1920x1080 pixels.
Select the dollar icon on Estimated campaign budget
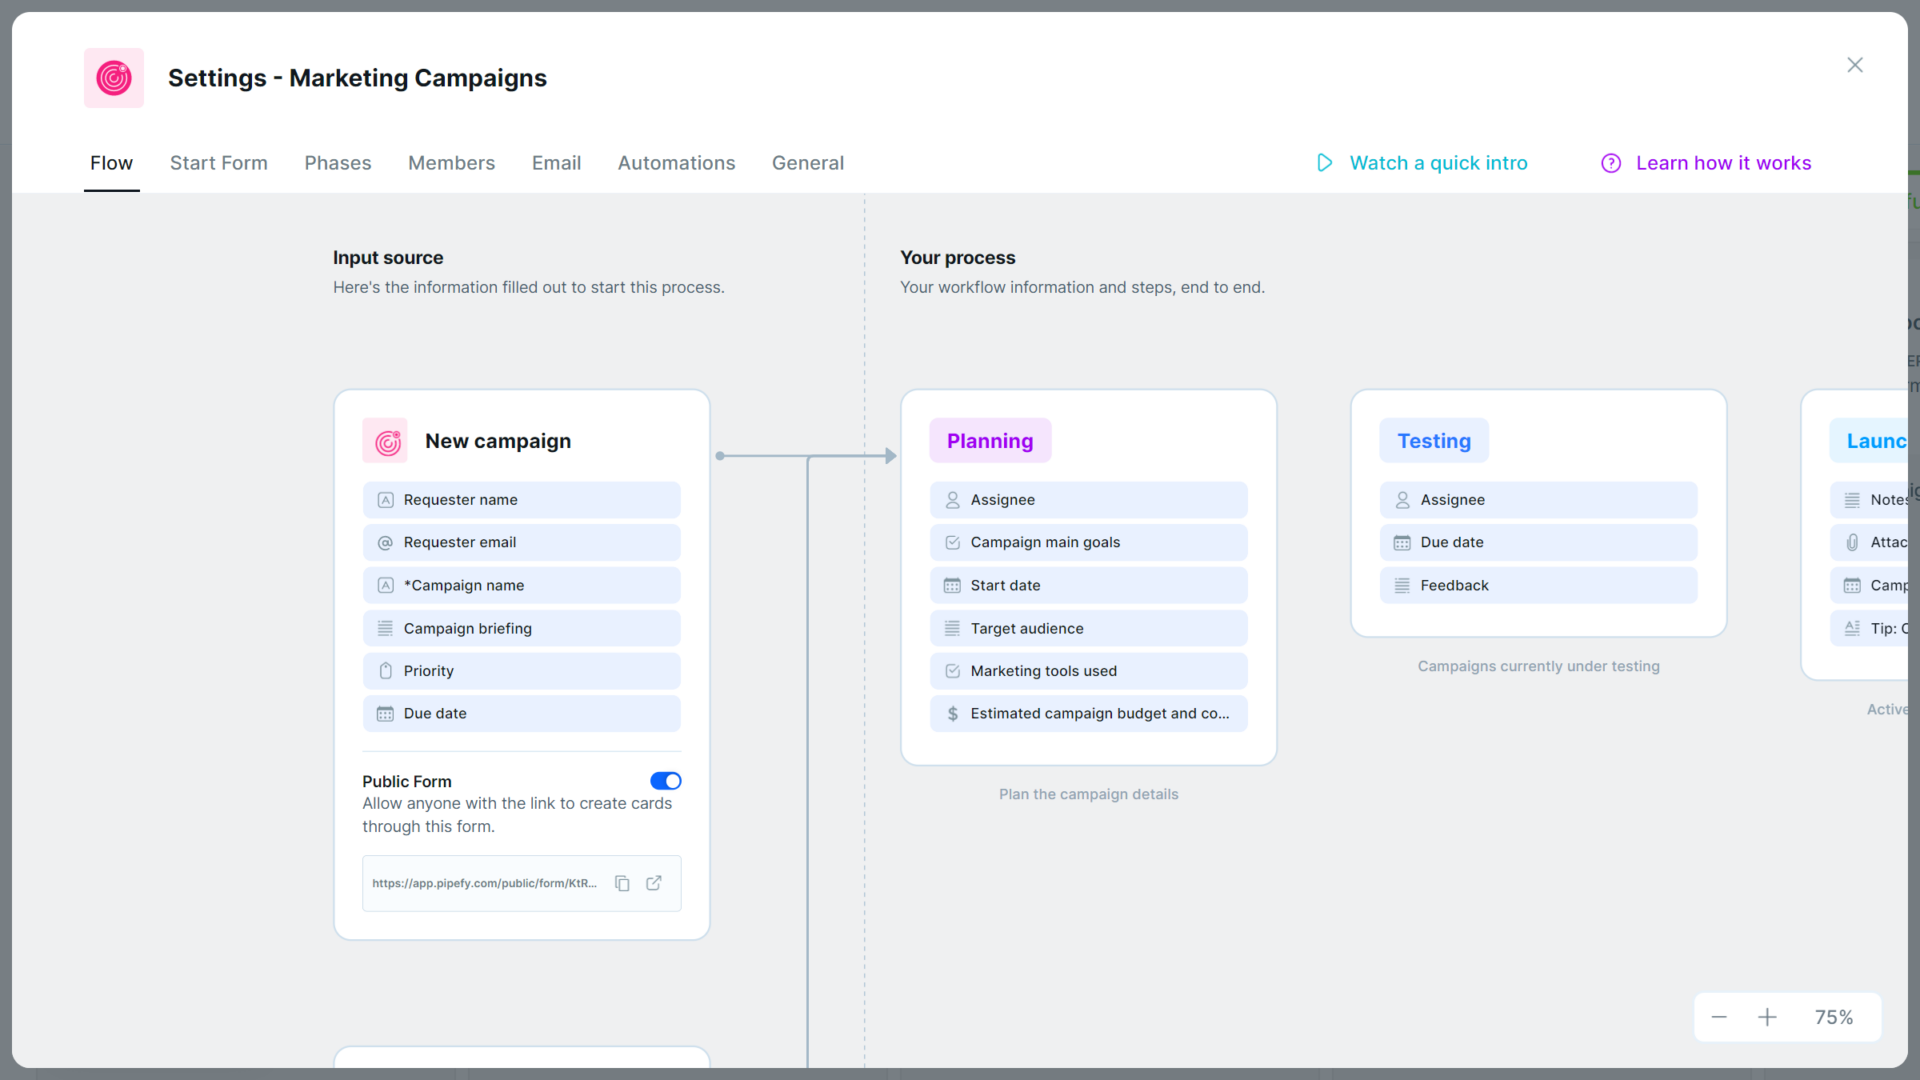952,713
